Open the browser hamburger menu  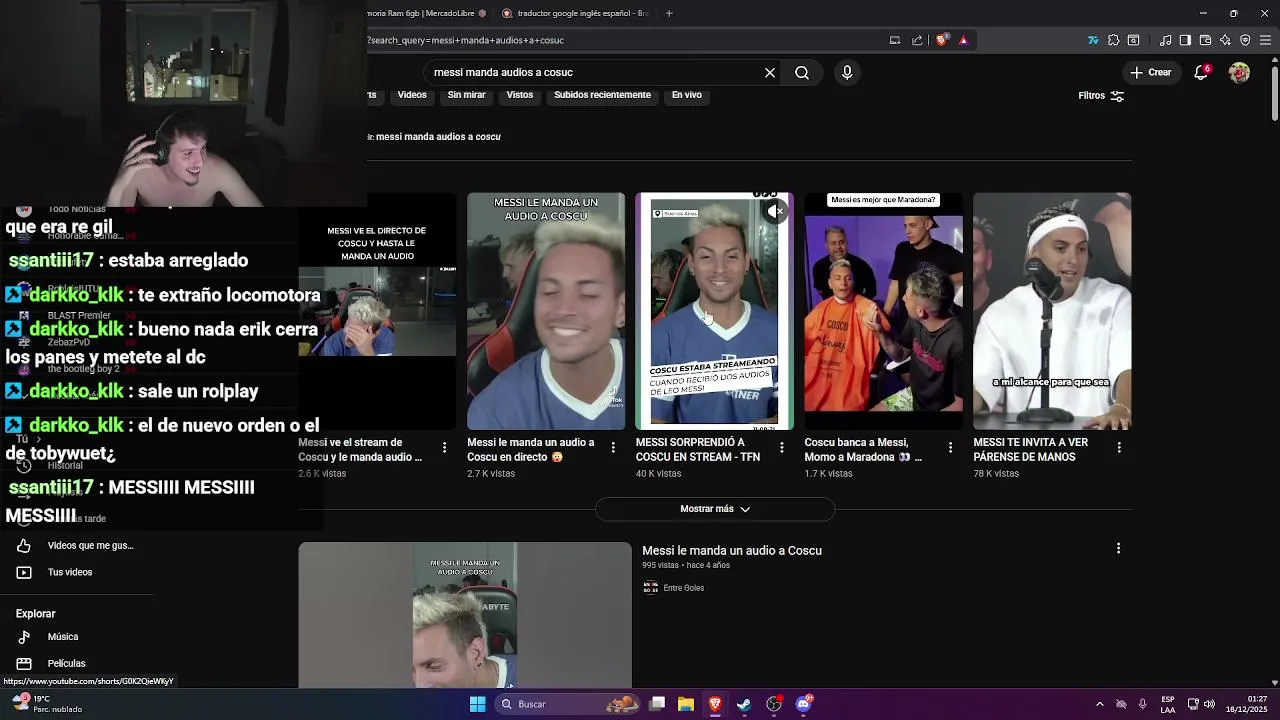1266,40
